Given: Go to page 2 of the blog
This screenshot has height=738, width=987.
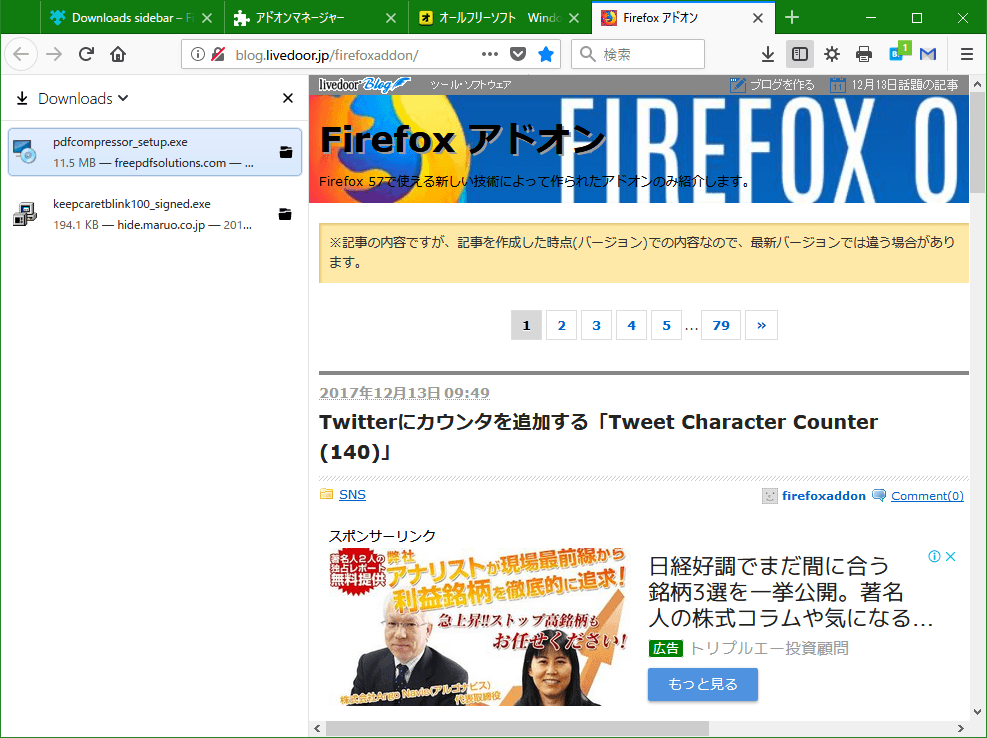Looking at the screenshot, I should (x=561, y=325).
